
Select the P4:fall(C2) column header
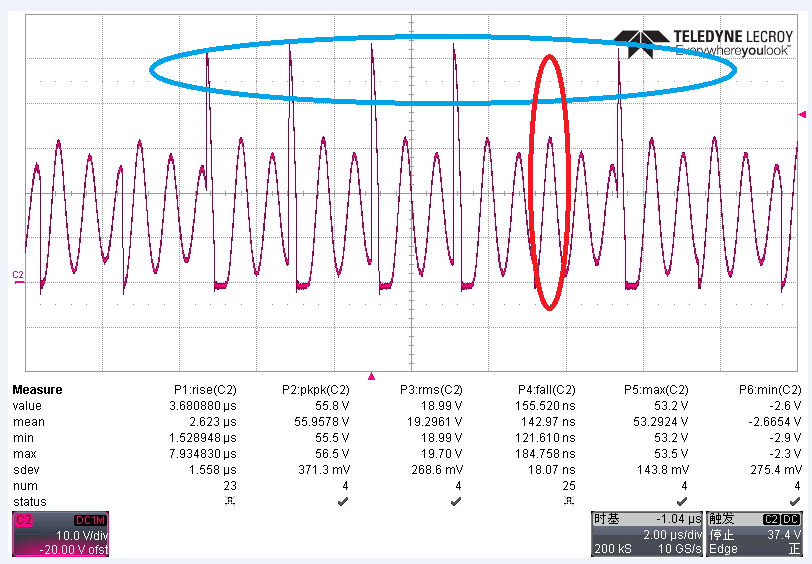pyautogui.click(x=547, y=389)
